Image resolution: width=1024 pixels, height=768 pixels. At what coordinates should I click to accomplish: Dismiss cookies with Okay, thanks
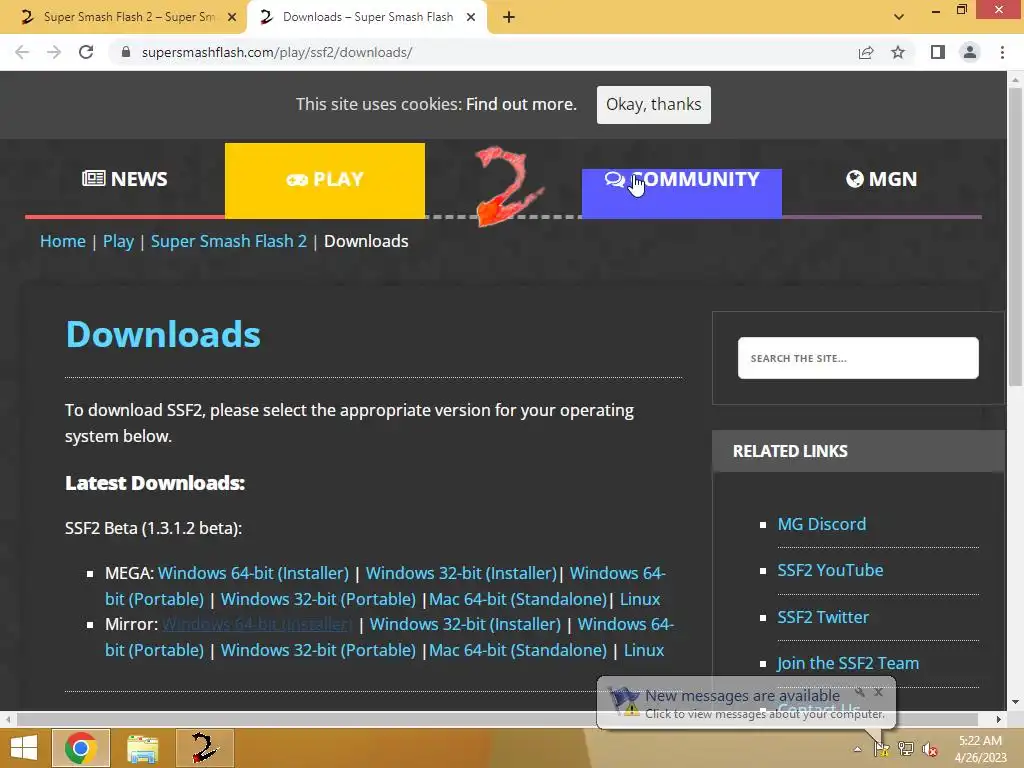click(654, 104)
